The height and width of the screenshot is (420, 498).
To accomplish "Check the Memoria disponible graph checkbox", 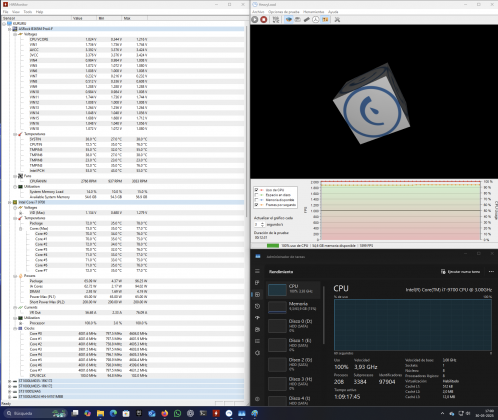I will [x=256, y=200].
